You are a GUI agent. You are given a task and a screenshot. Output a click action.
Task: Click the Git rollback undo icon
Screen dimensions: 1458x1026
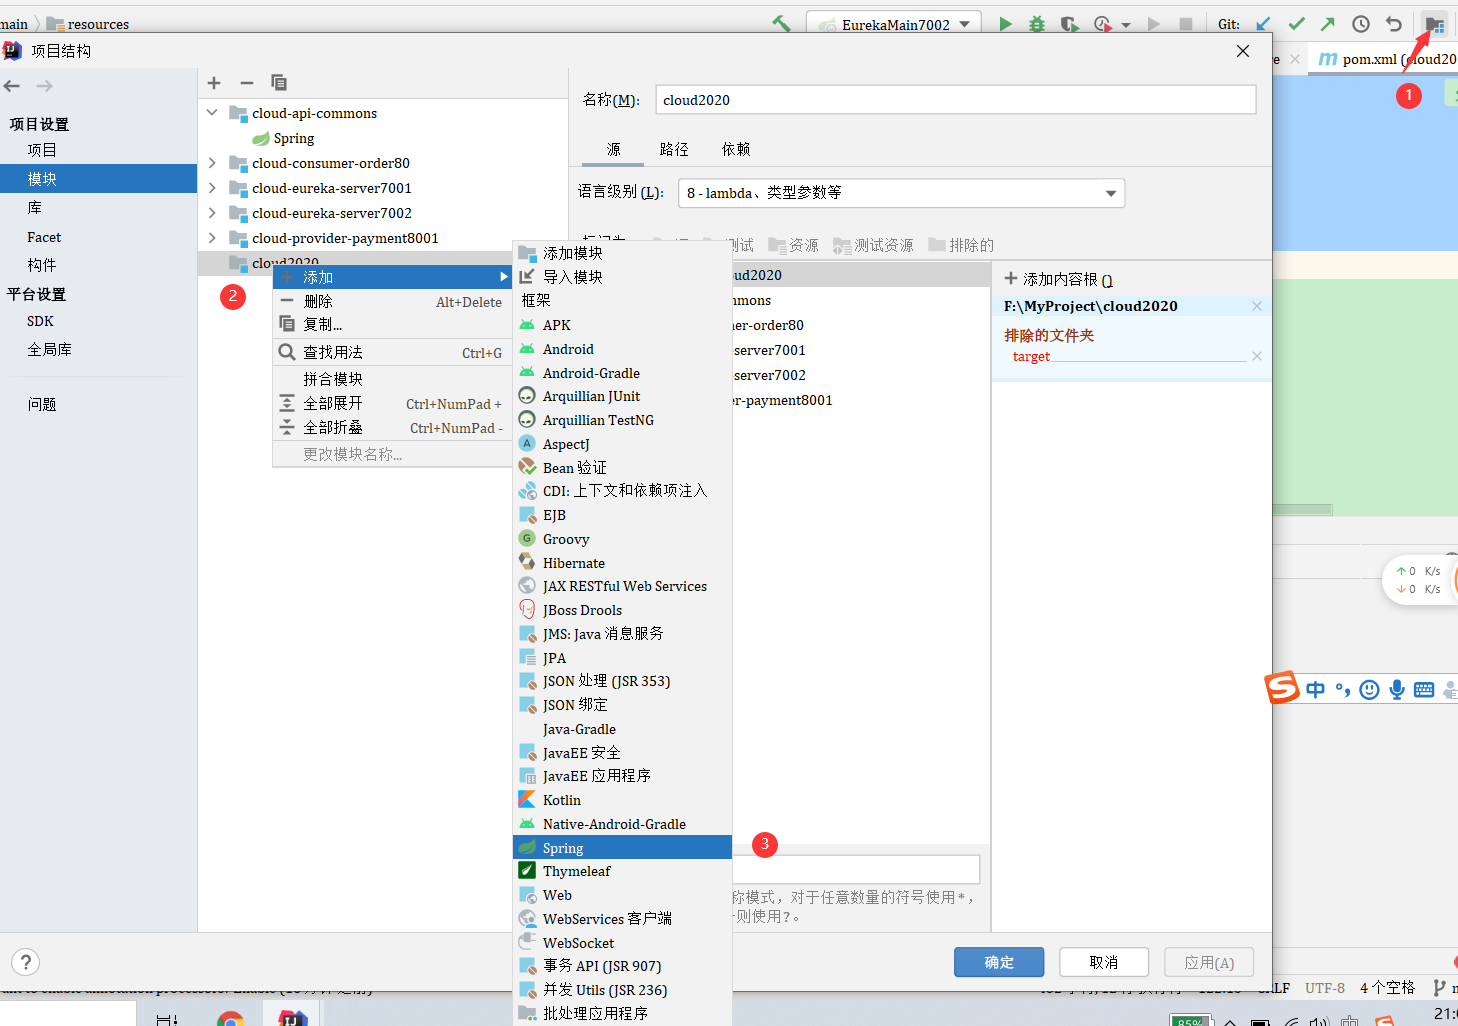pos(1394,24)
